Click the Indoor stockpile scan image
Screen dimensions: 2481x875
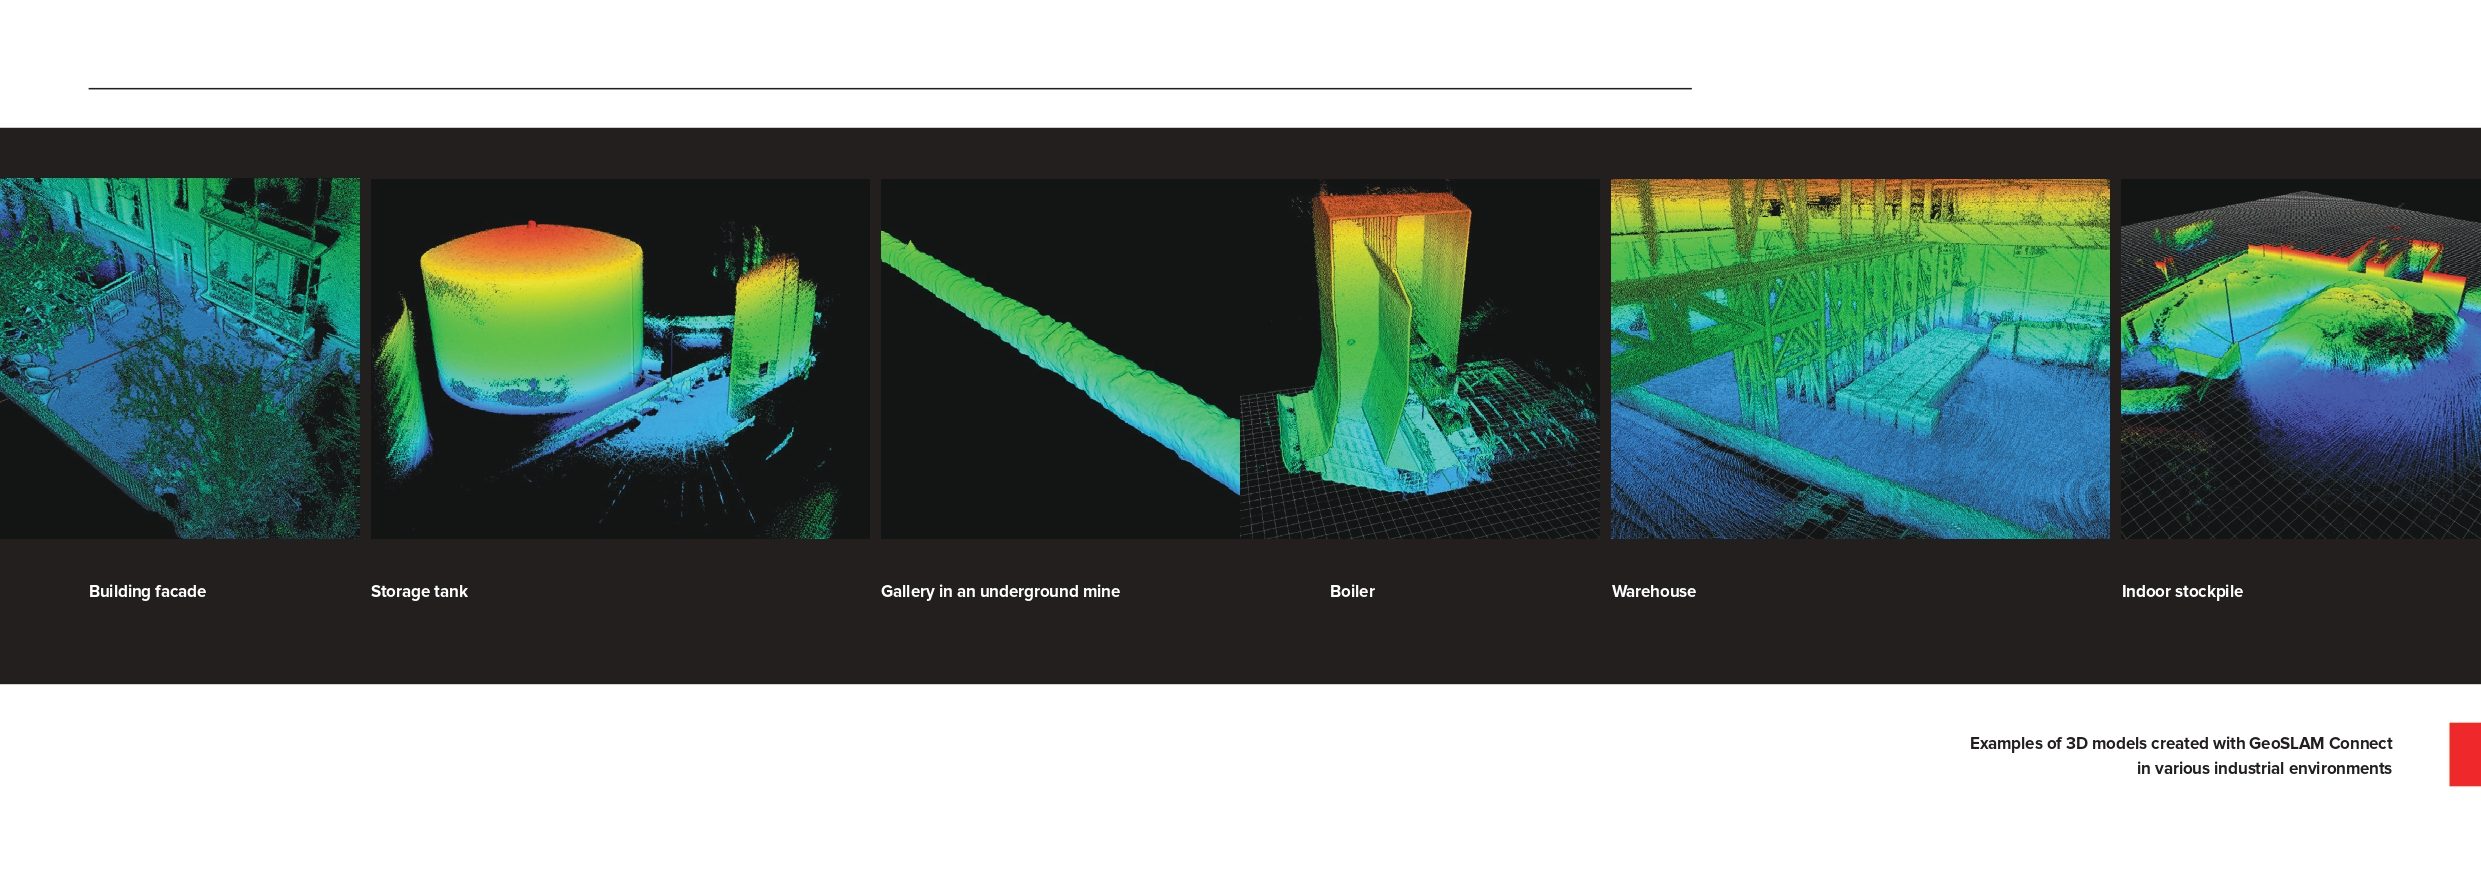coord(2301,359)
